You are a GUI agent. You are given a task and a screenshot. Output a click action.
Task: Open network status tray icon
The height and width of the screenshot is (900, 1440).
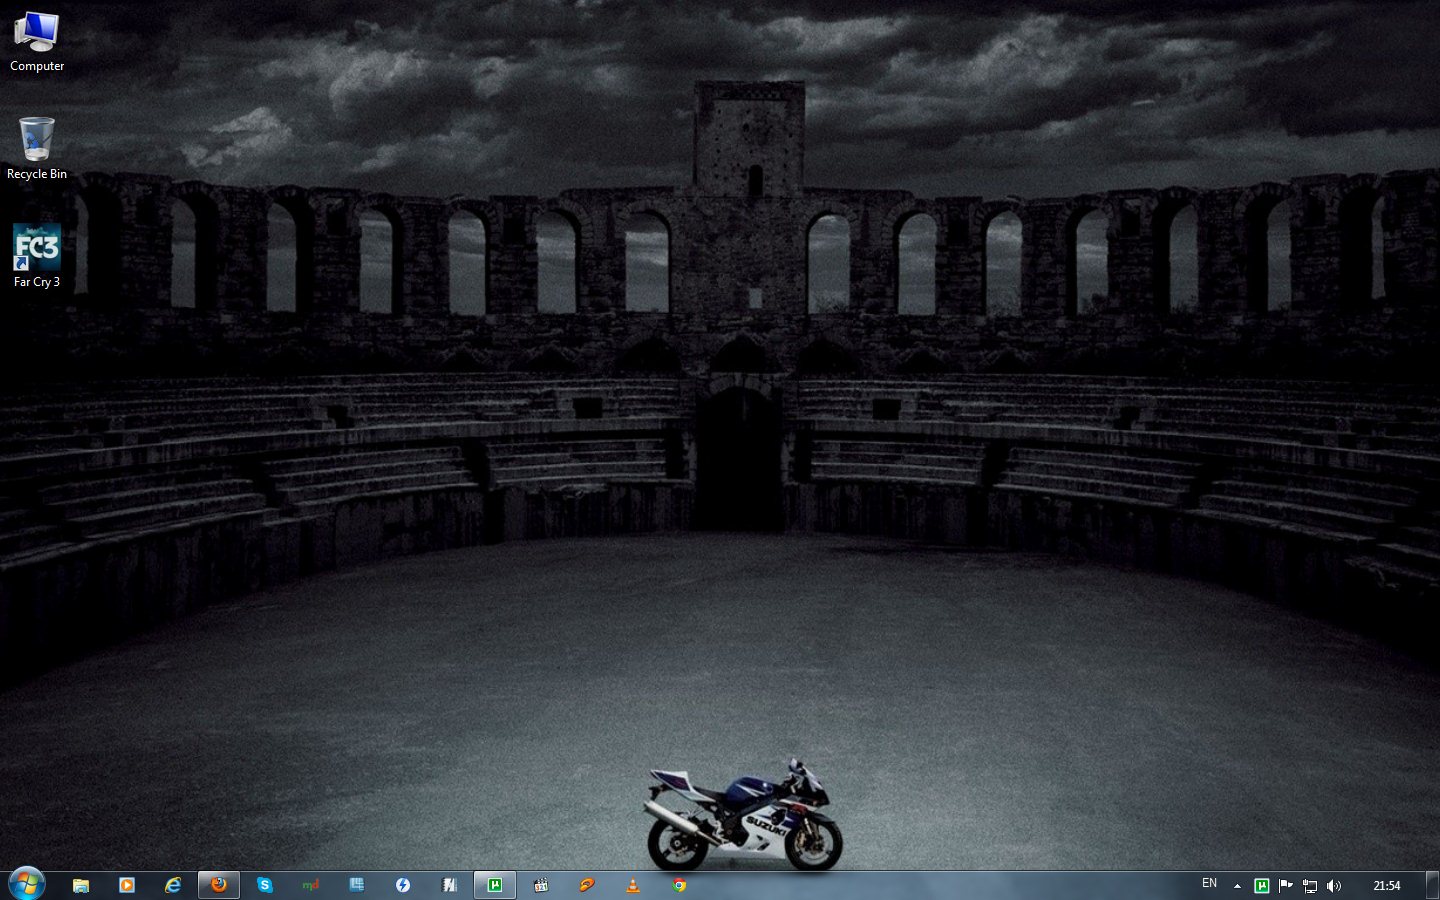(1309, 886)
